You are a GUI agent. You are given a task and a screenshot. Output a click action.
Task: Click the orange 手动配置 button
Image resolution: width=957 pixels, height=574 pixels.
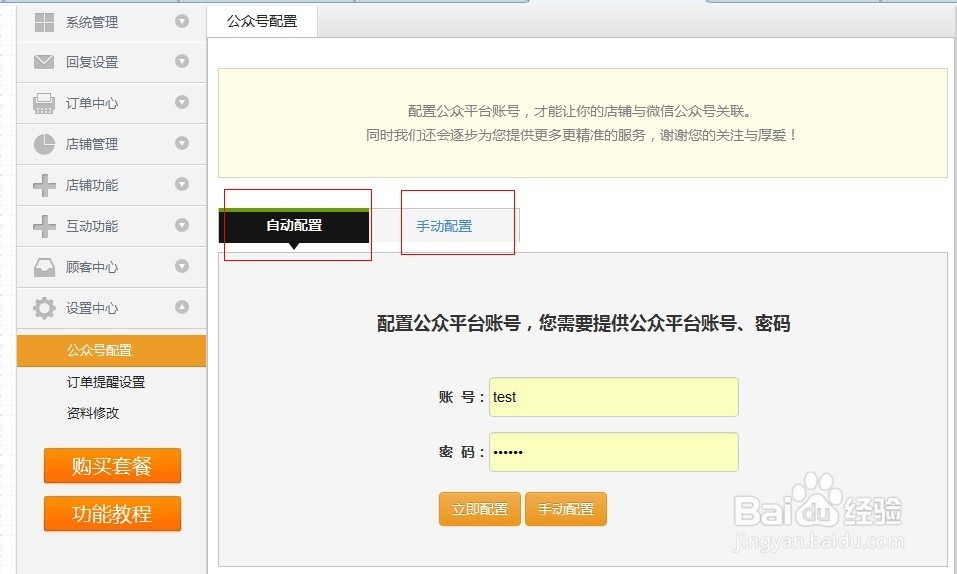(x=566, y=509)
